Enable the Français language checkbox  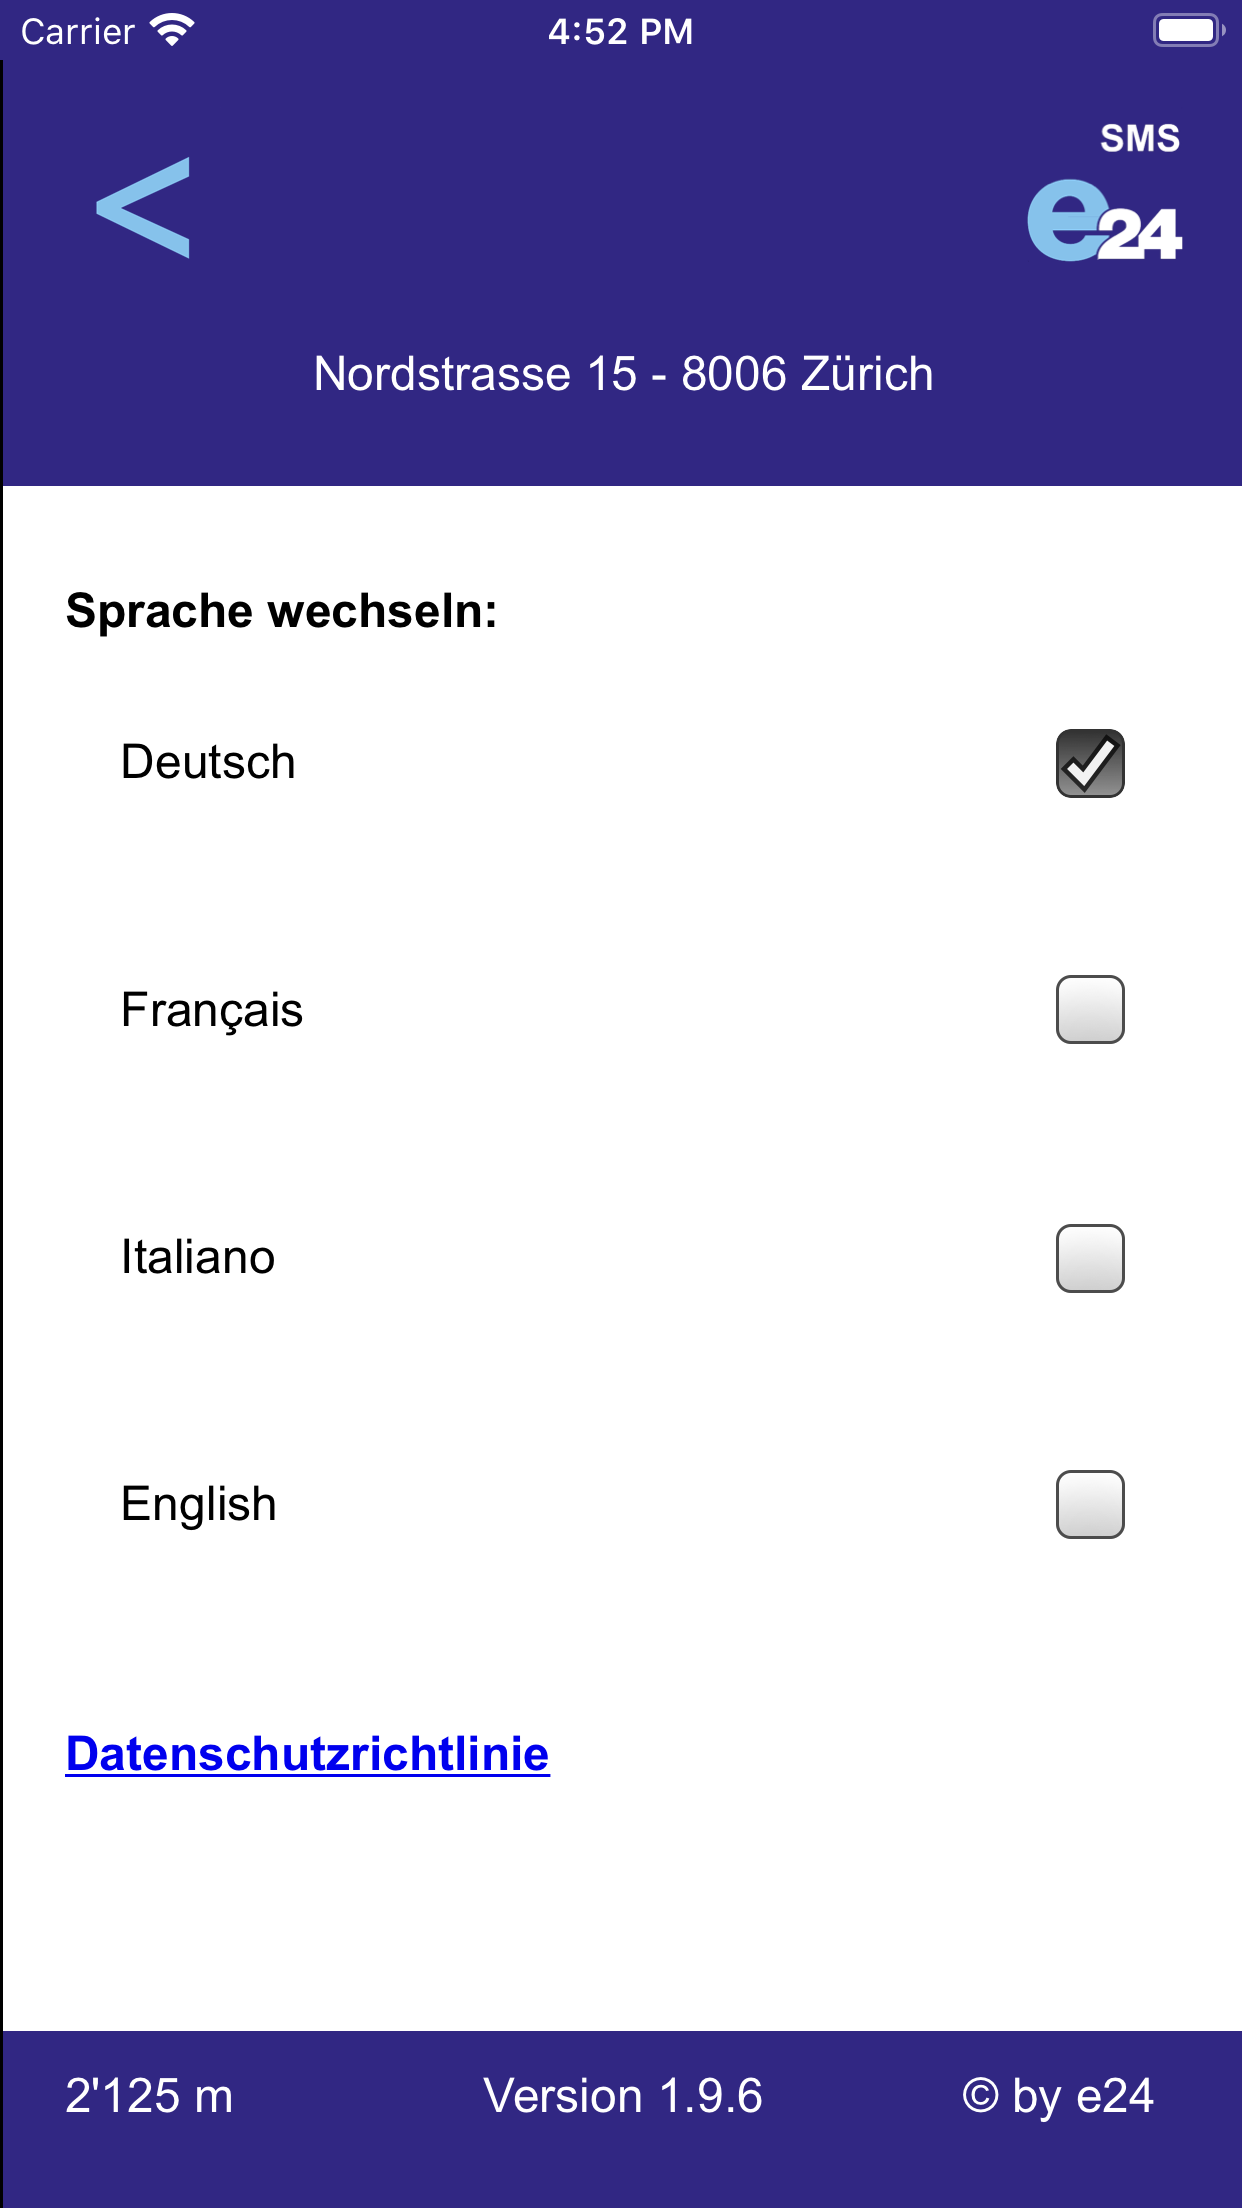[x=1090, y=1010]
